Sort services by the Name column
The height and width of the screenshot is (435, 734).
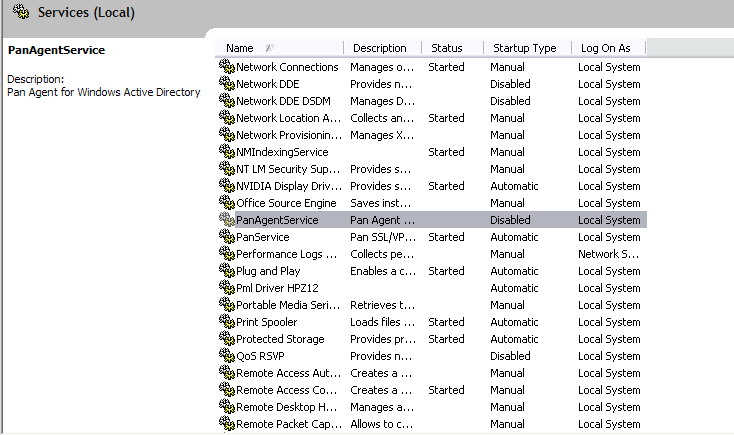(x=240, y=48)
